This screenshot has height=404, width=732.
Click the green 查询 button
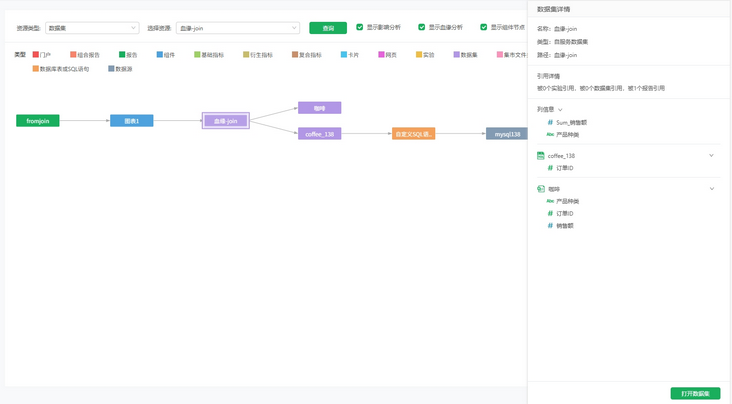(x=328, y=28)
